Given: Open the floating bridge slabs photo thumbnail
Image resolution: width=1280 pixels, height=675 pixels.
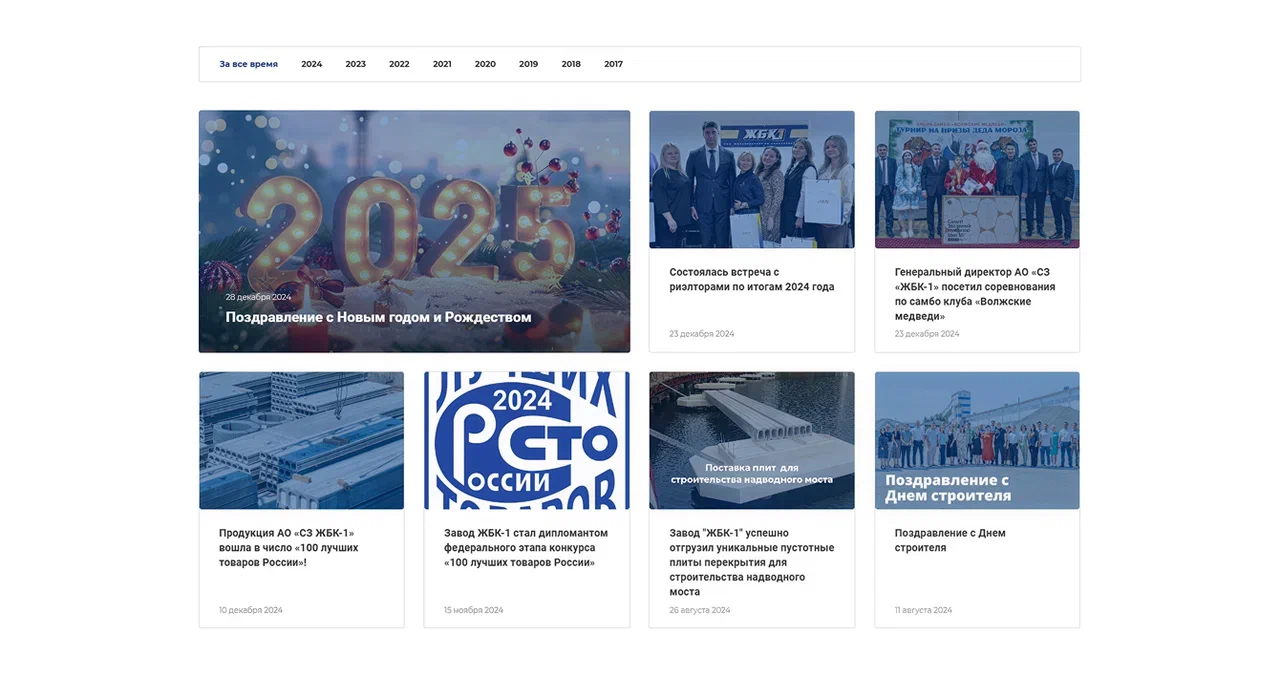Looking at the screenshot, I should tap(752, 441).
